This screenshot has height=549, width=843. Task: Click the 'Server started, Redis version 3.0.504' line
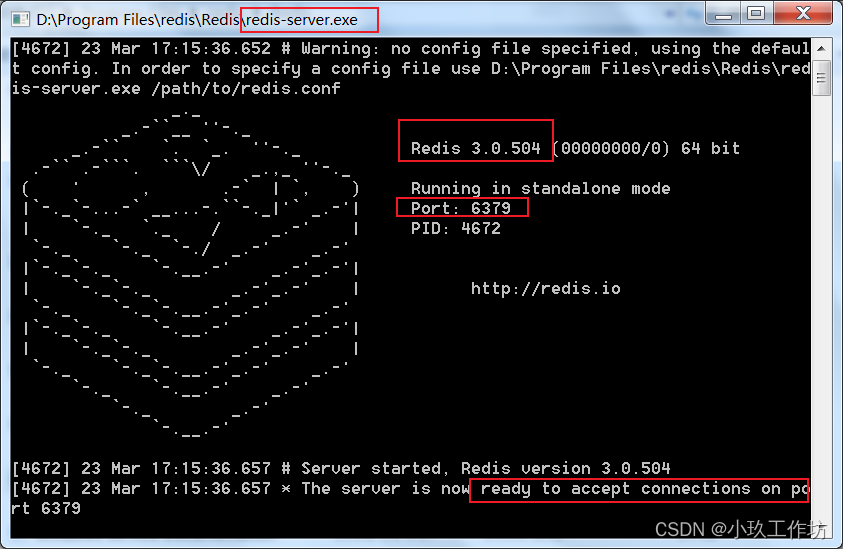pos(341,468)
